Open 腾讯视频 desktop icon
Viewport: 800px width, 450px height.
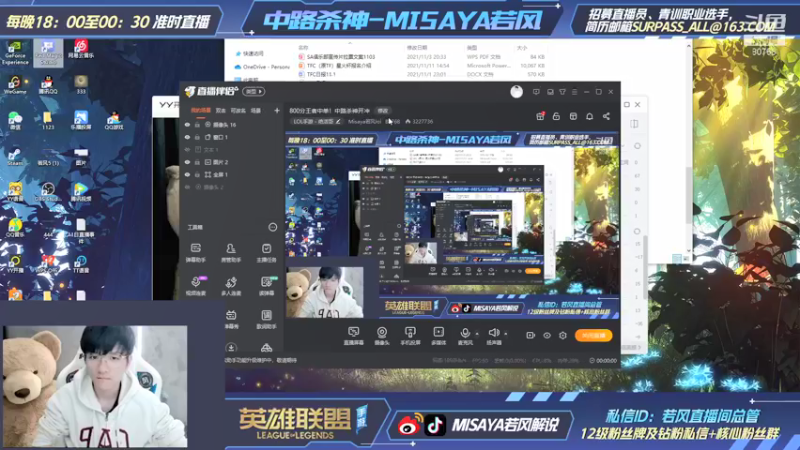(81, 192)
